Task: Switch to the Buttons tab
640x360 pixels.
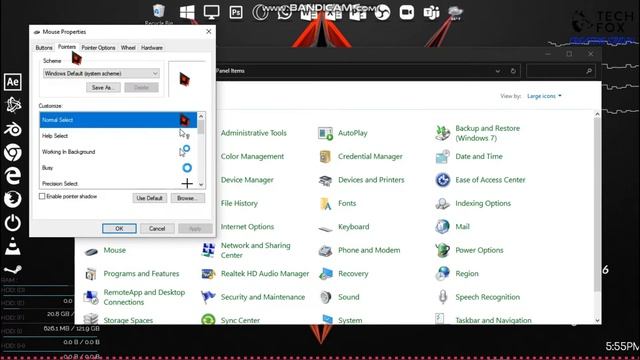Action: click(44, 48)
